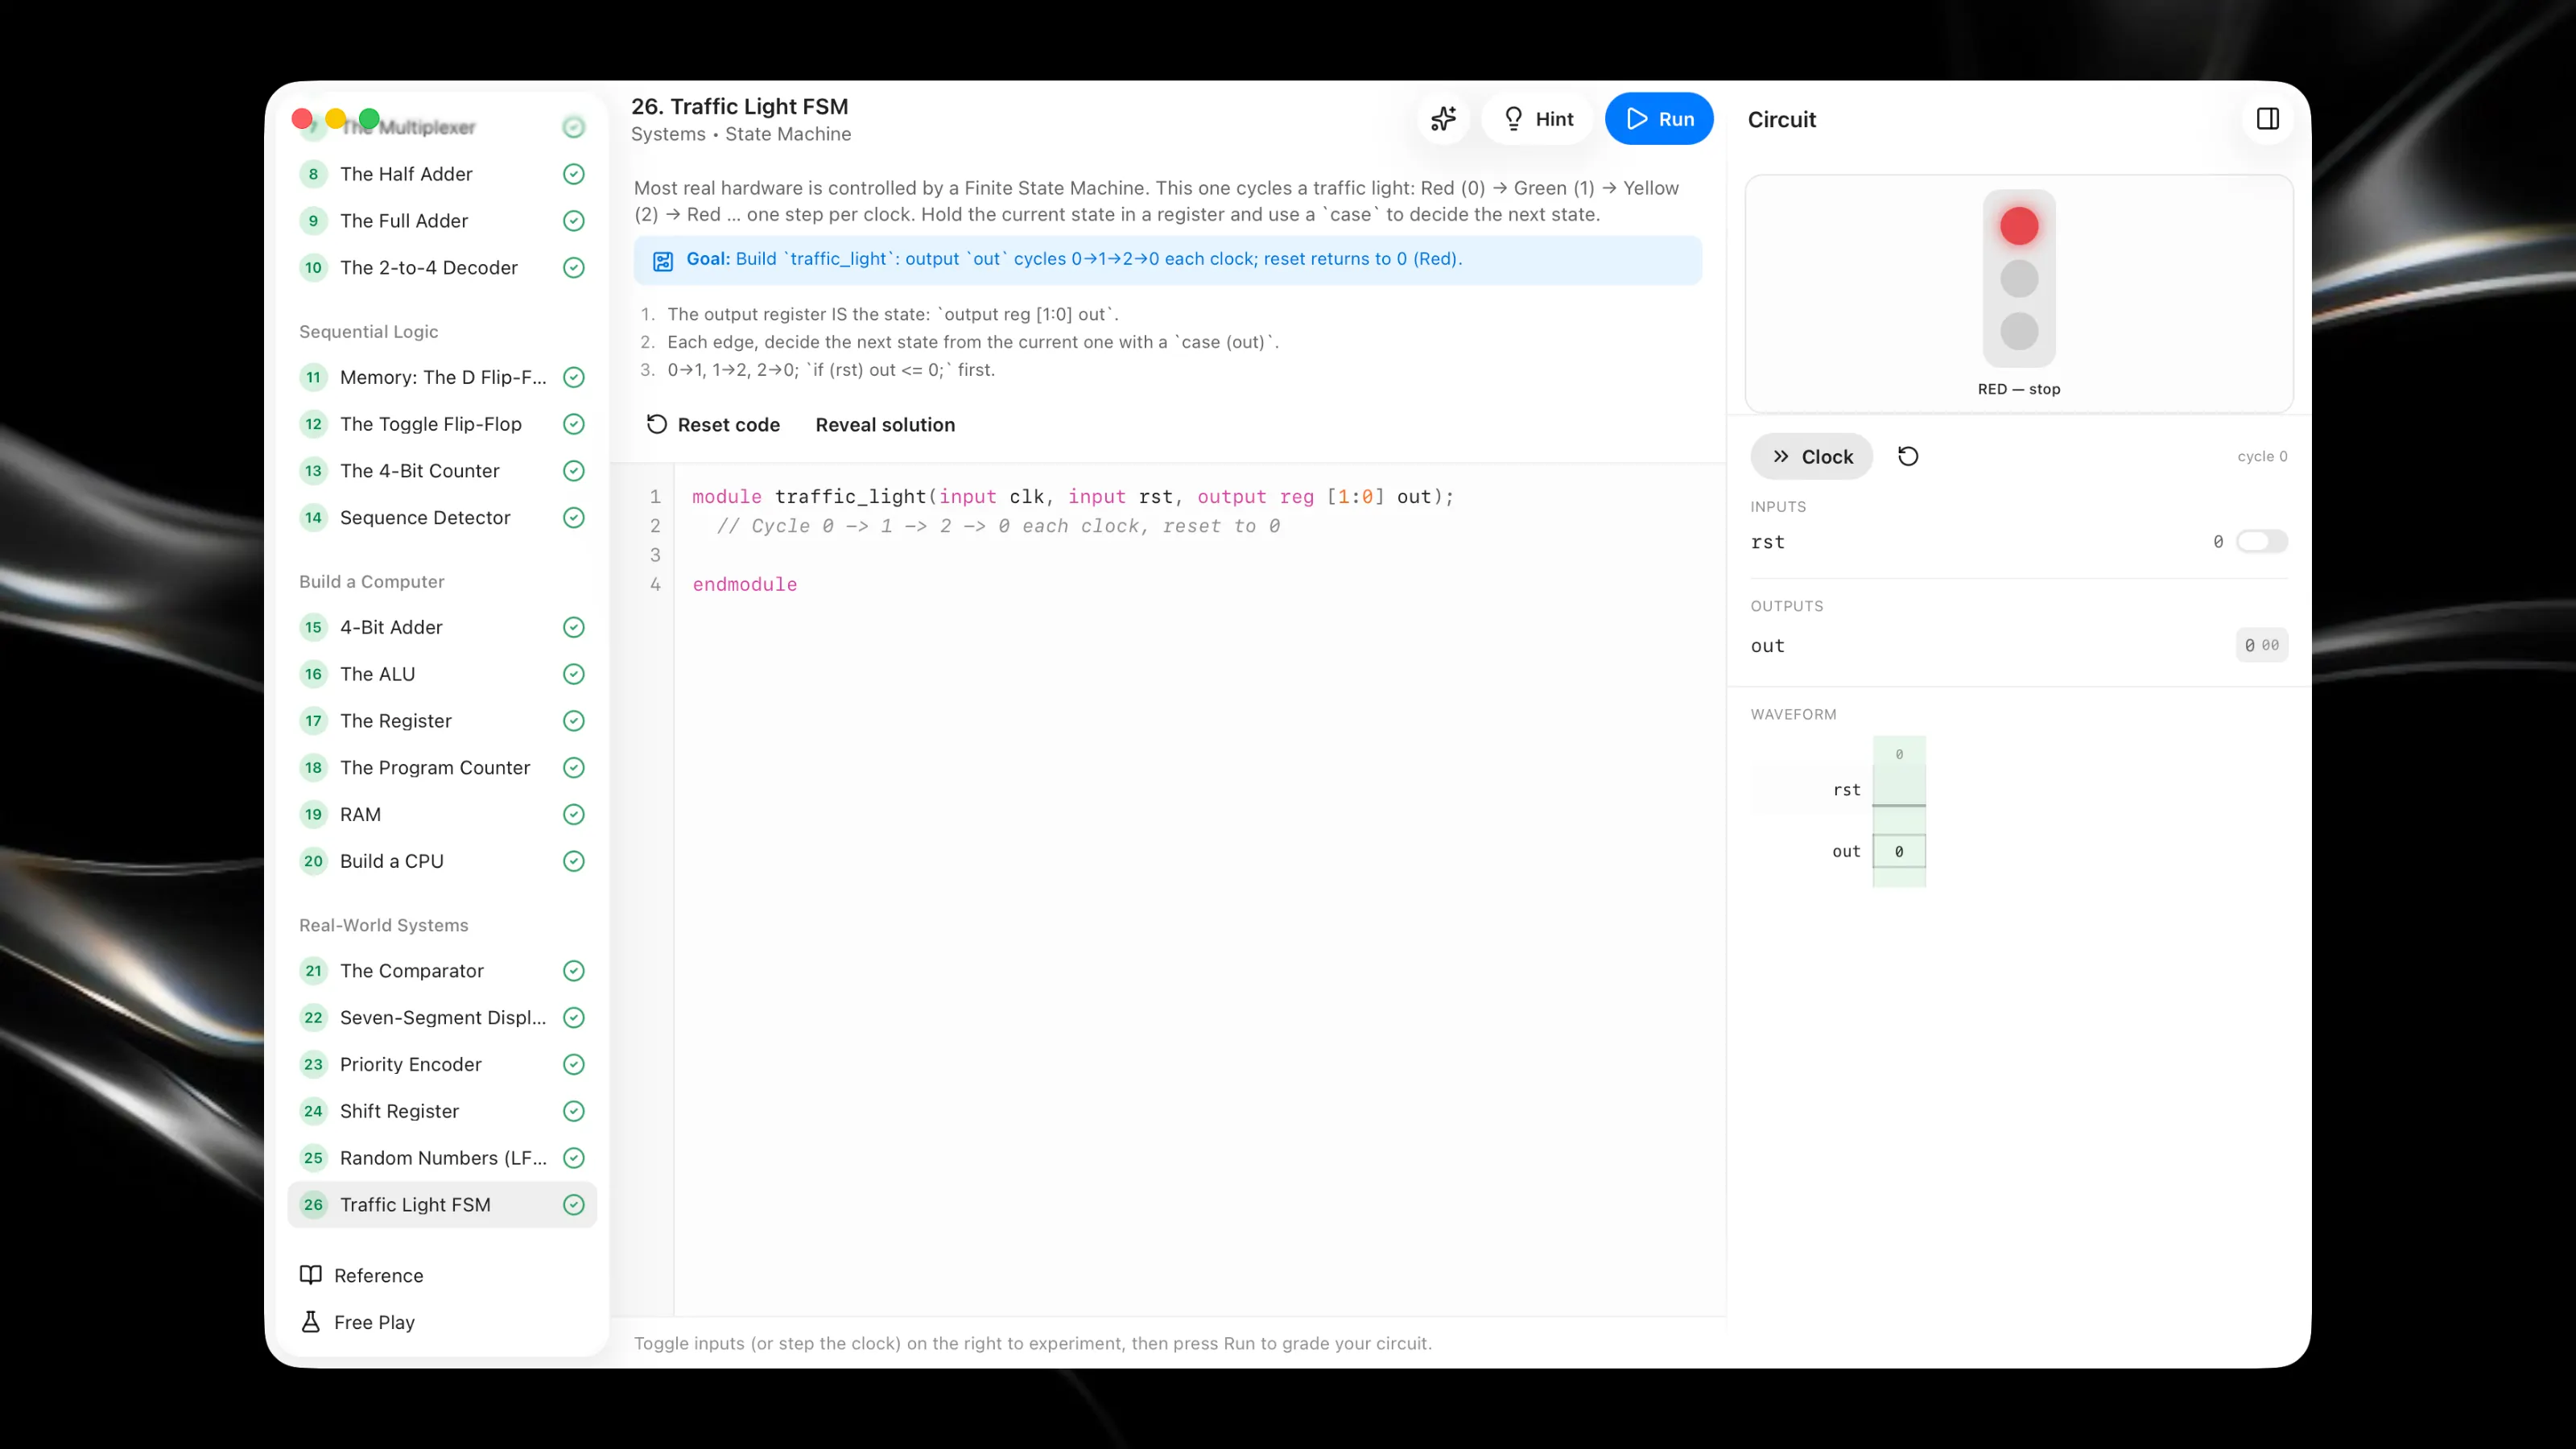Click completion checkmark for The ALU
This screenshot has width=2576, height=1449.
[574, 674]
